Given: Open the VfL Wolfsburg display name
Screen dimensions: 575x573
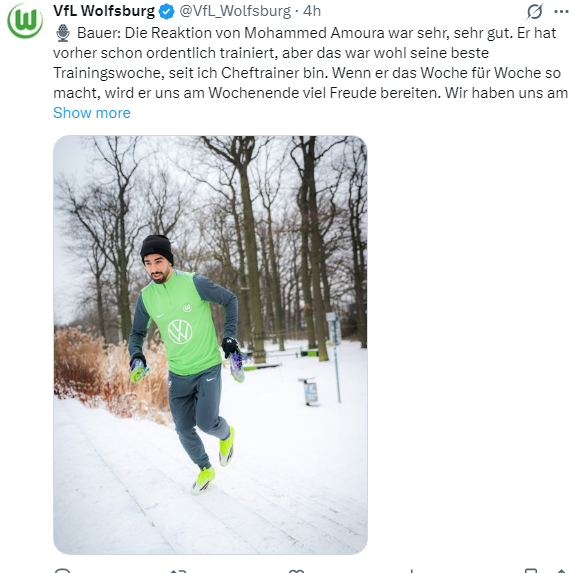Looking at the screenshot, I should click(x=104, y=11).
